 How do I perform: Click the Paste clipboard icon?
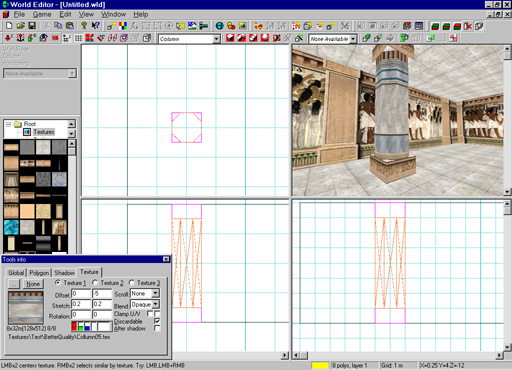tap(70, 26)
